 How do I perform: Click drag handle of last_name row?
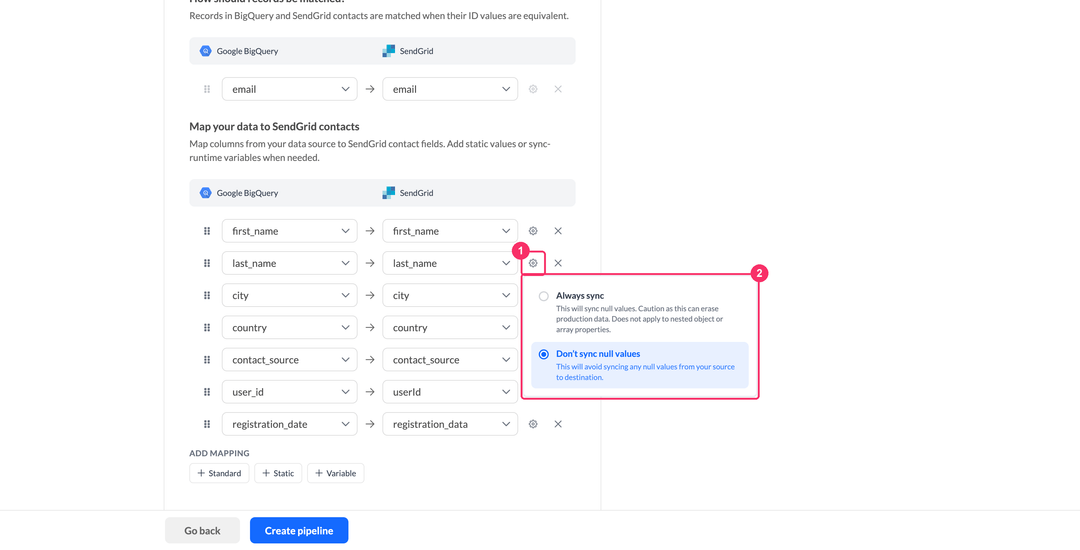tap(207, 263)
